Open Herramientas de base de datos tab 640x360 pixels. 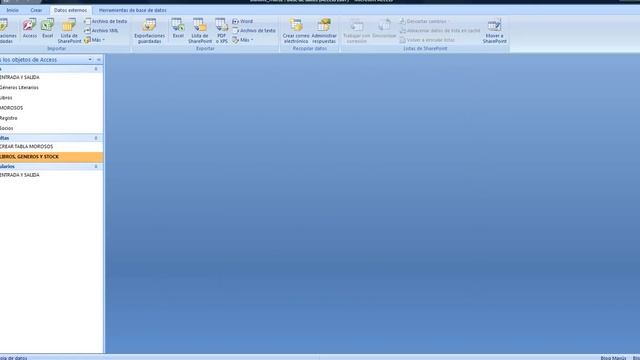(133, 10)
